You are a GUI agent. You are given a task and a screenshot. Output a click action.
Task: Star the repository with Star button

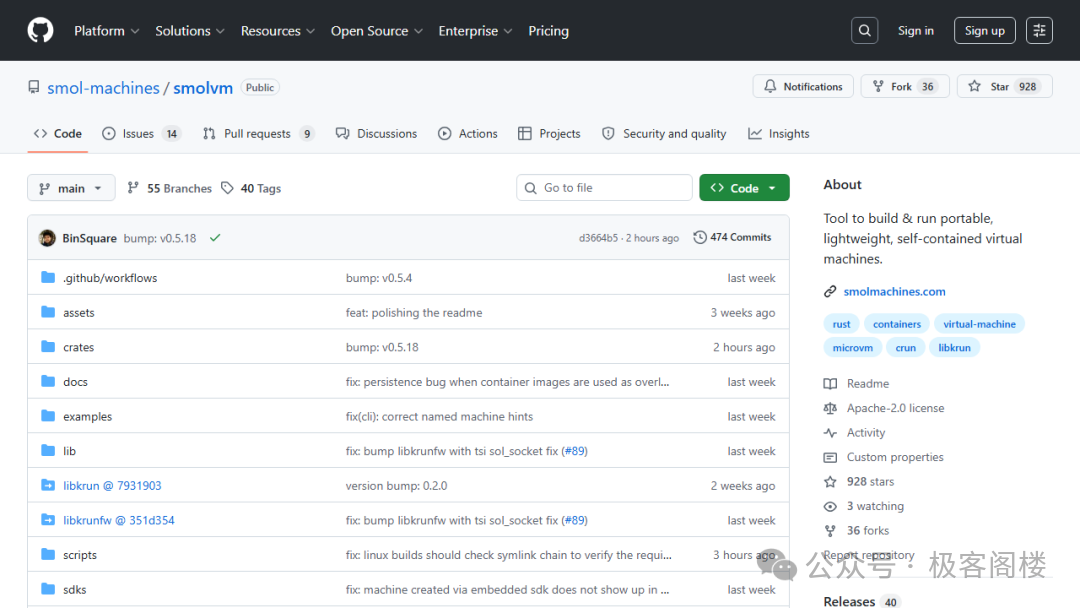1004,86
